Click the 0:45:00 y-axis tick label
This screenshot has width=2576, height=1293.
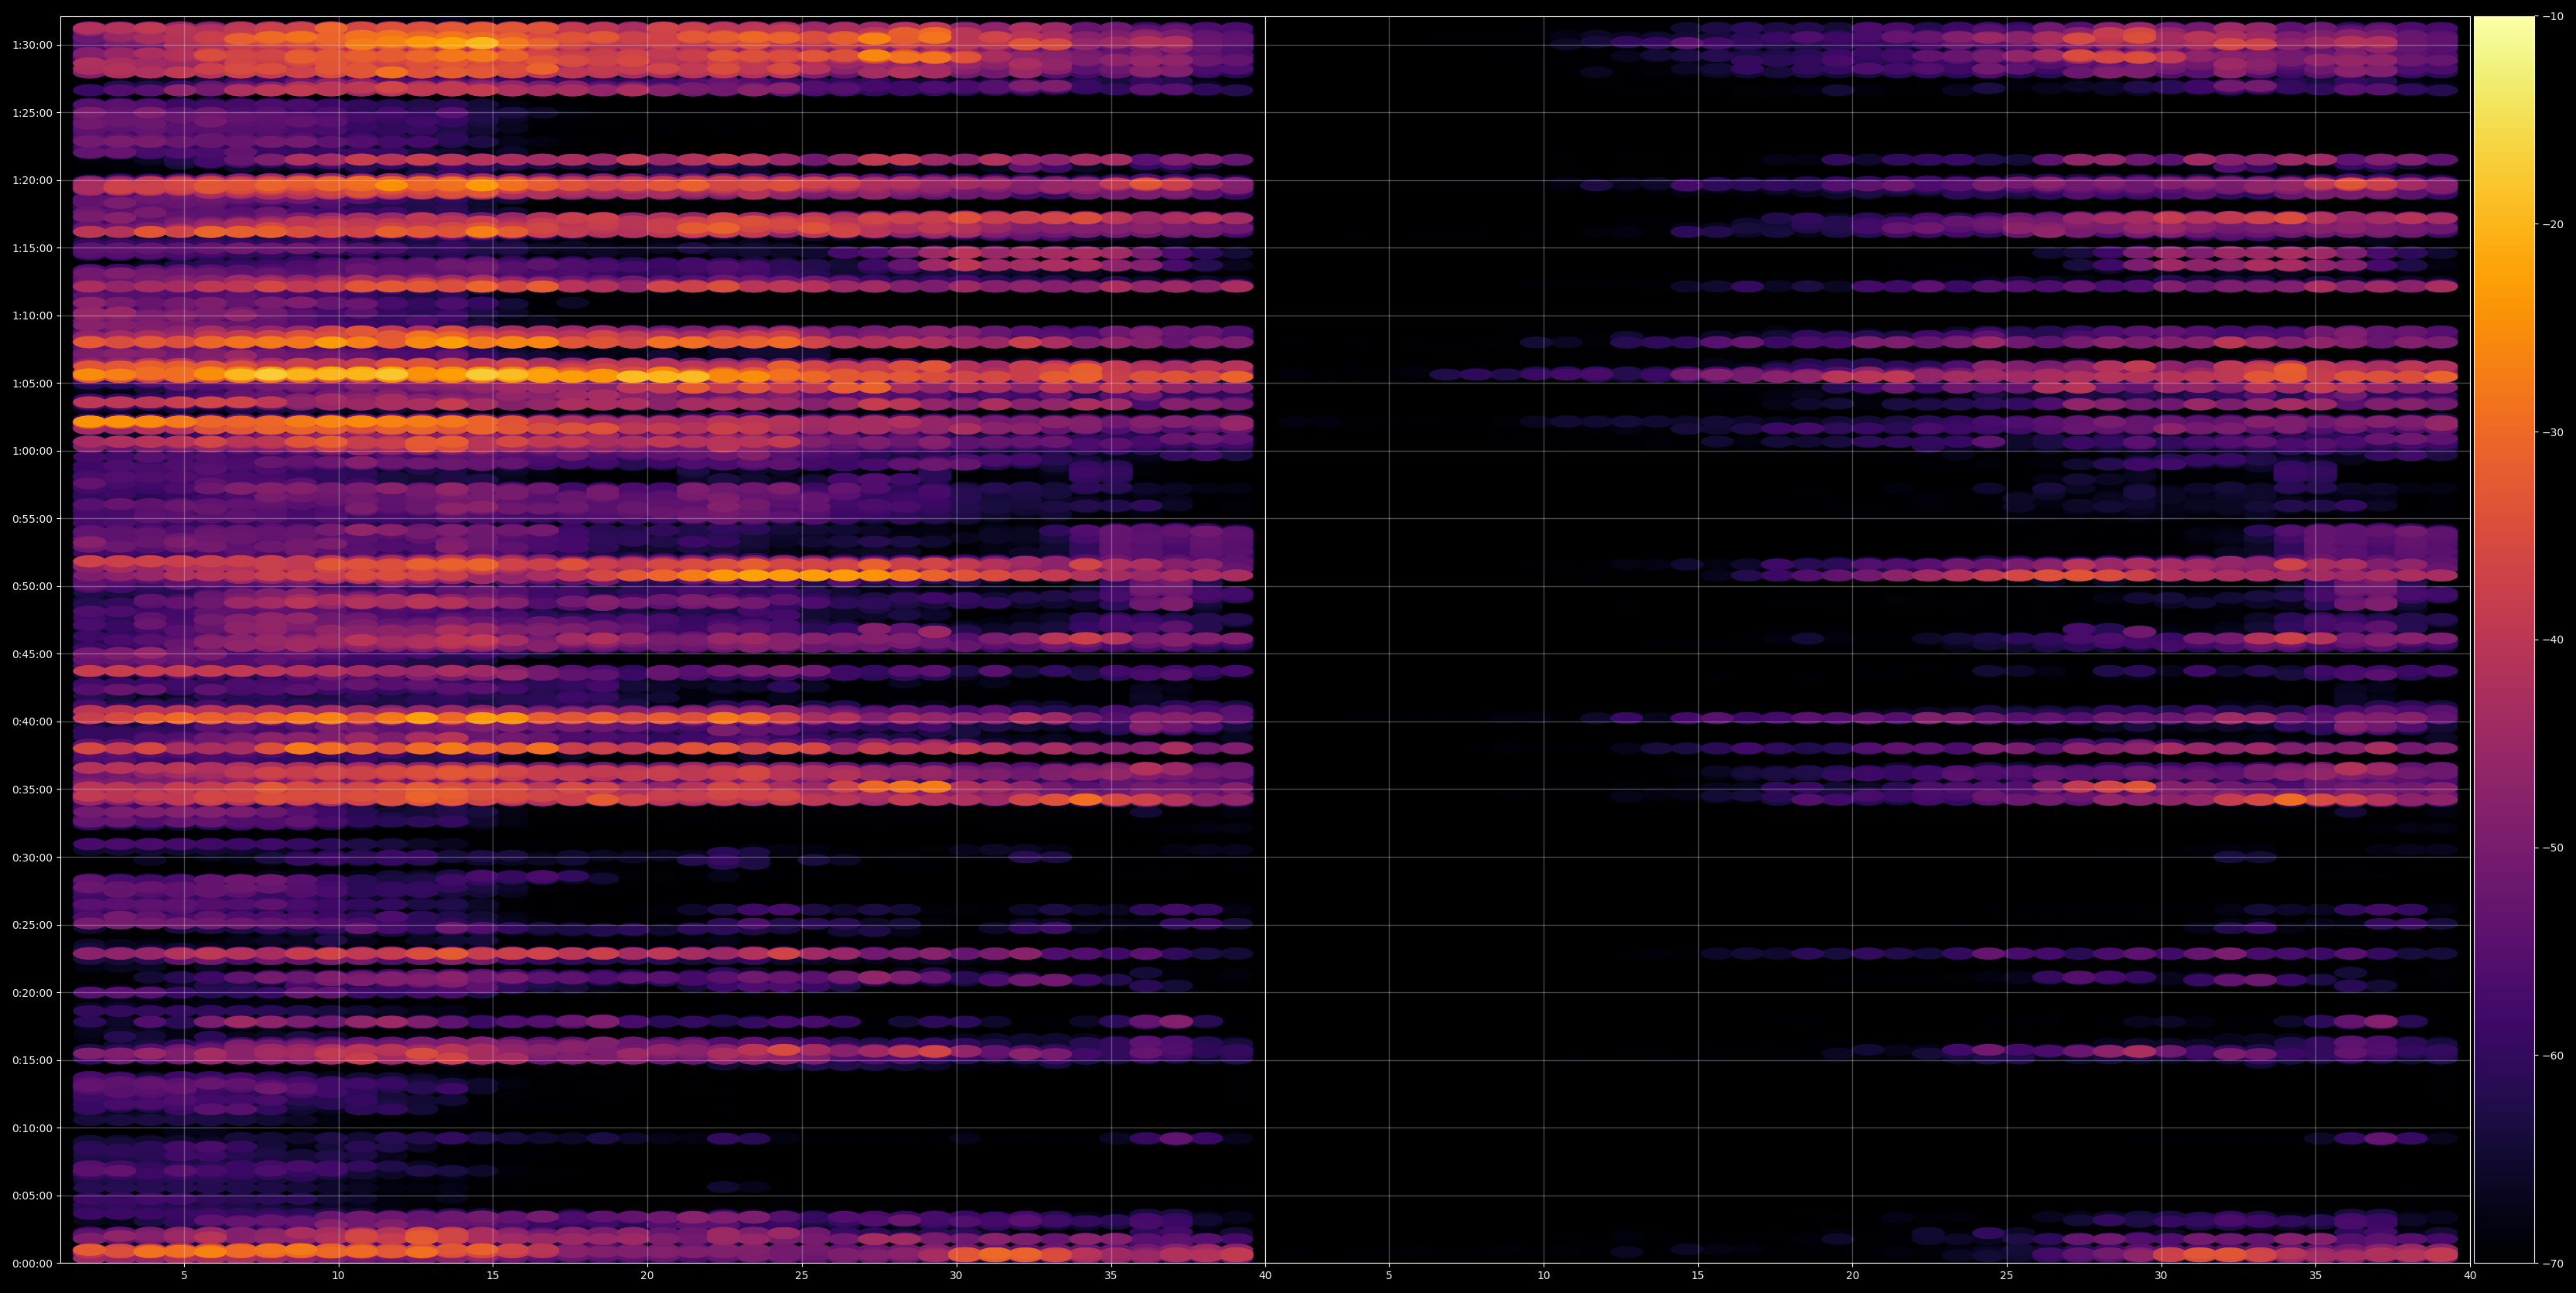coord(31,654)
